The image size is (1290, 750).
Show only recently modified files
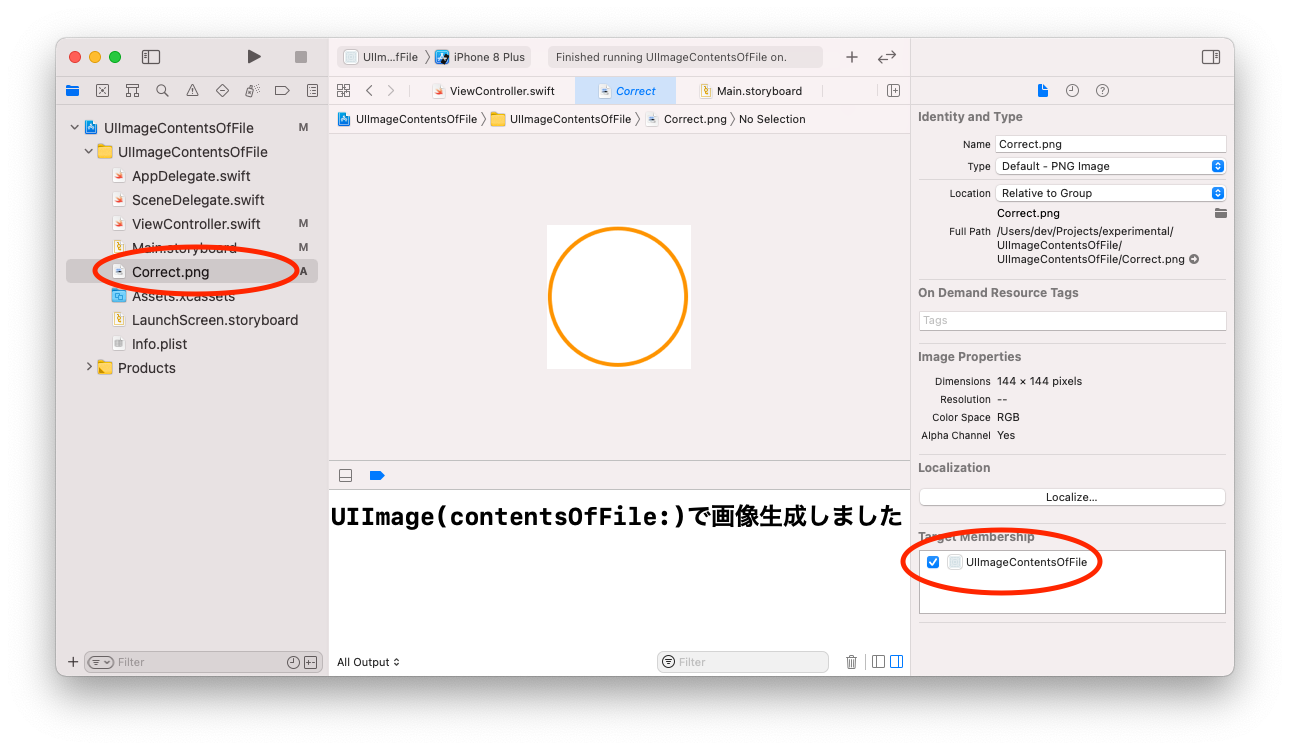tap(293, 662)
